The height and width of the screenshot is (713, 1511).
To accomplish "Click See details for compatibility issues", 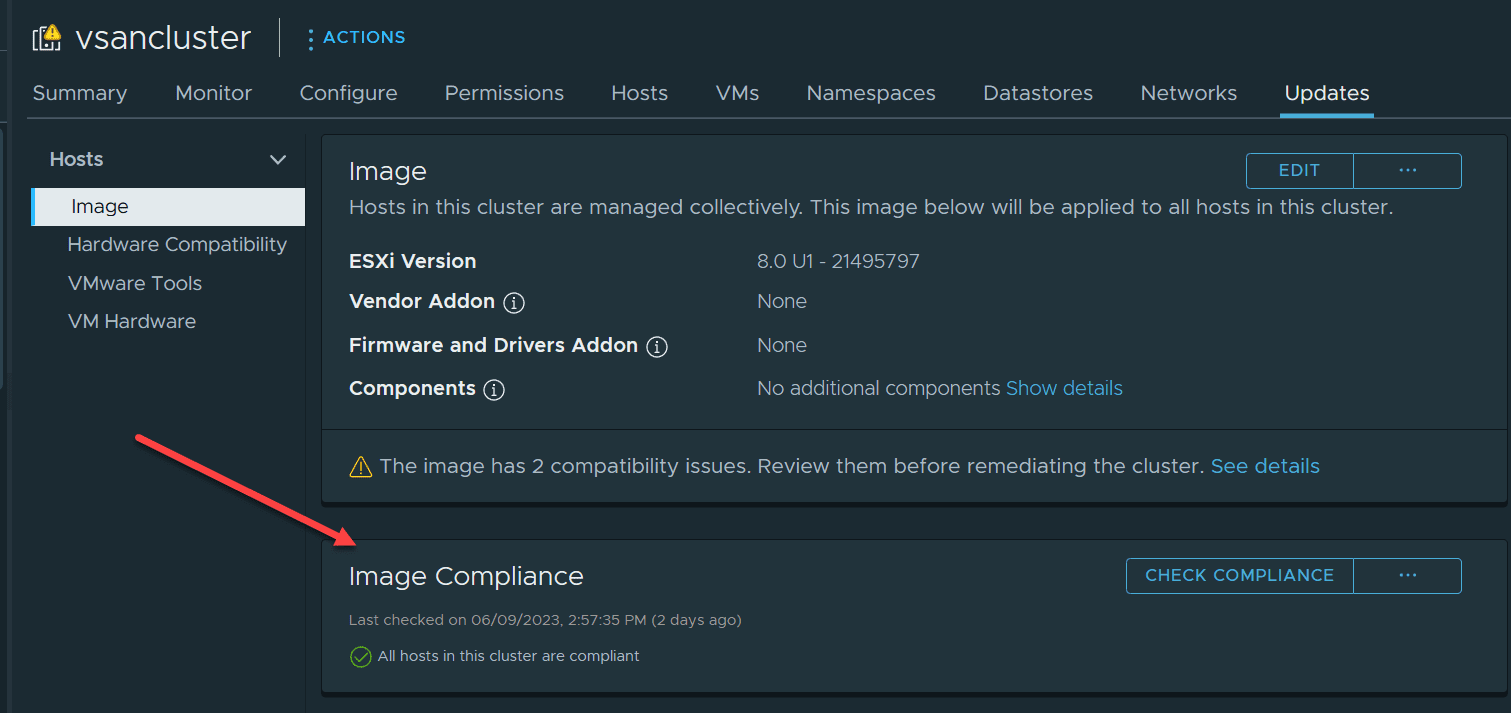I will click(x=1265, y=466).
